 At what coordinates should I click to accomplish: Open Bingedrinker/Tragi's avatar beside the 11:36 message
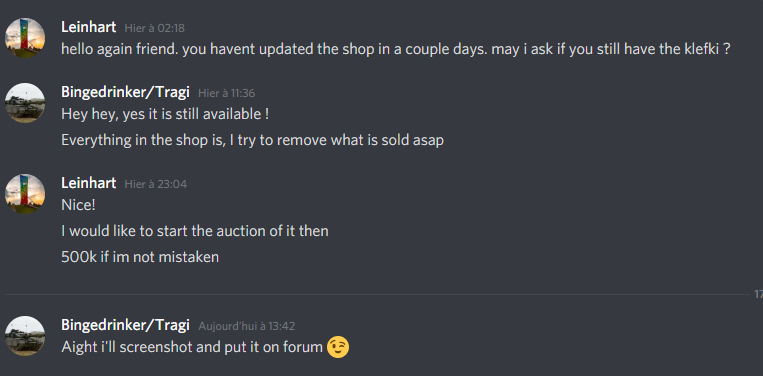tap(25, 103)
